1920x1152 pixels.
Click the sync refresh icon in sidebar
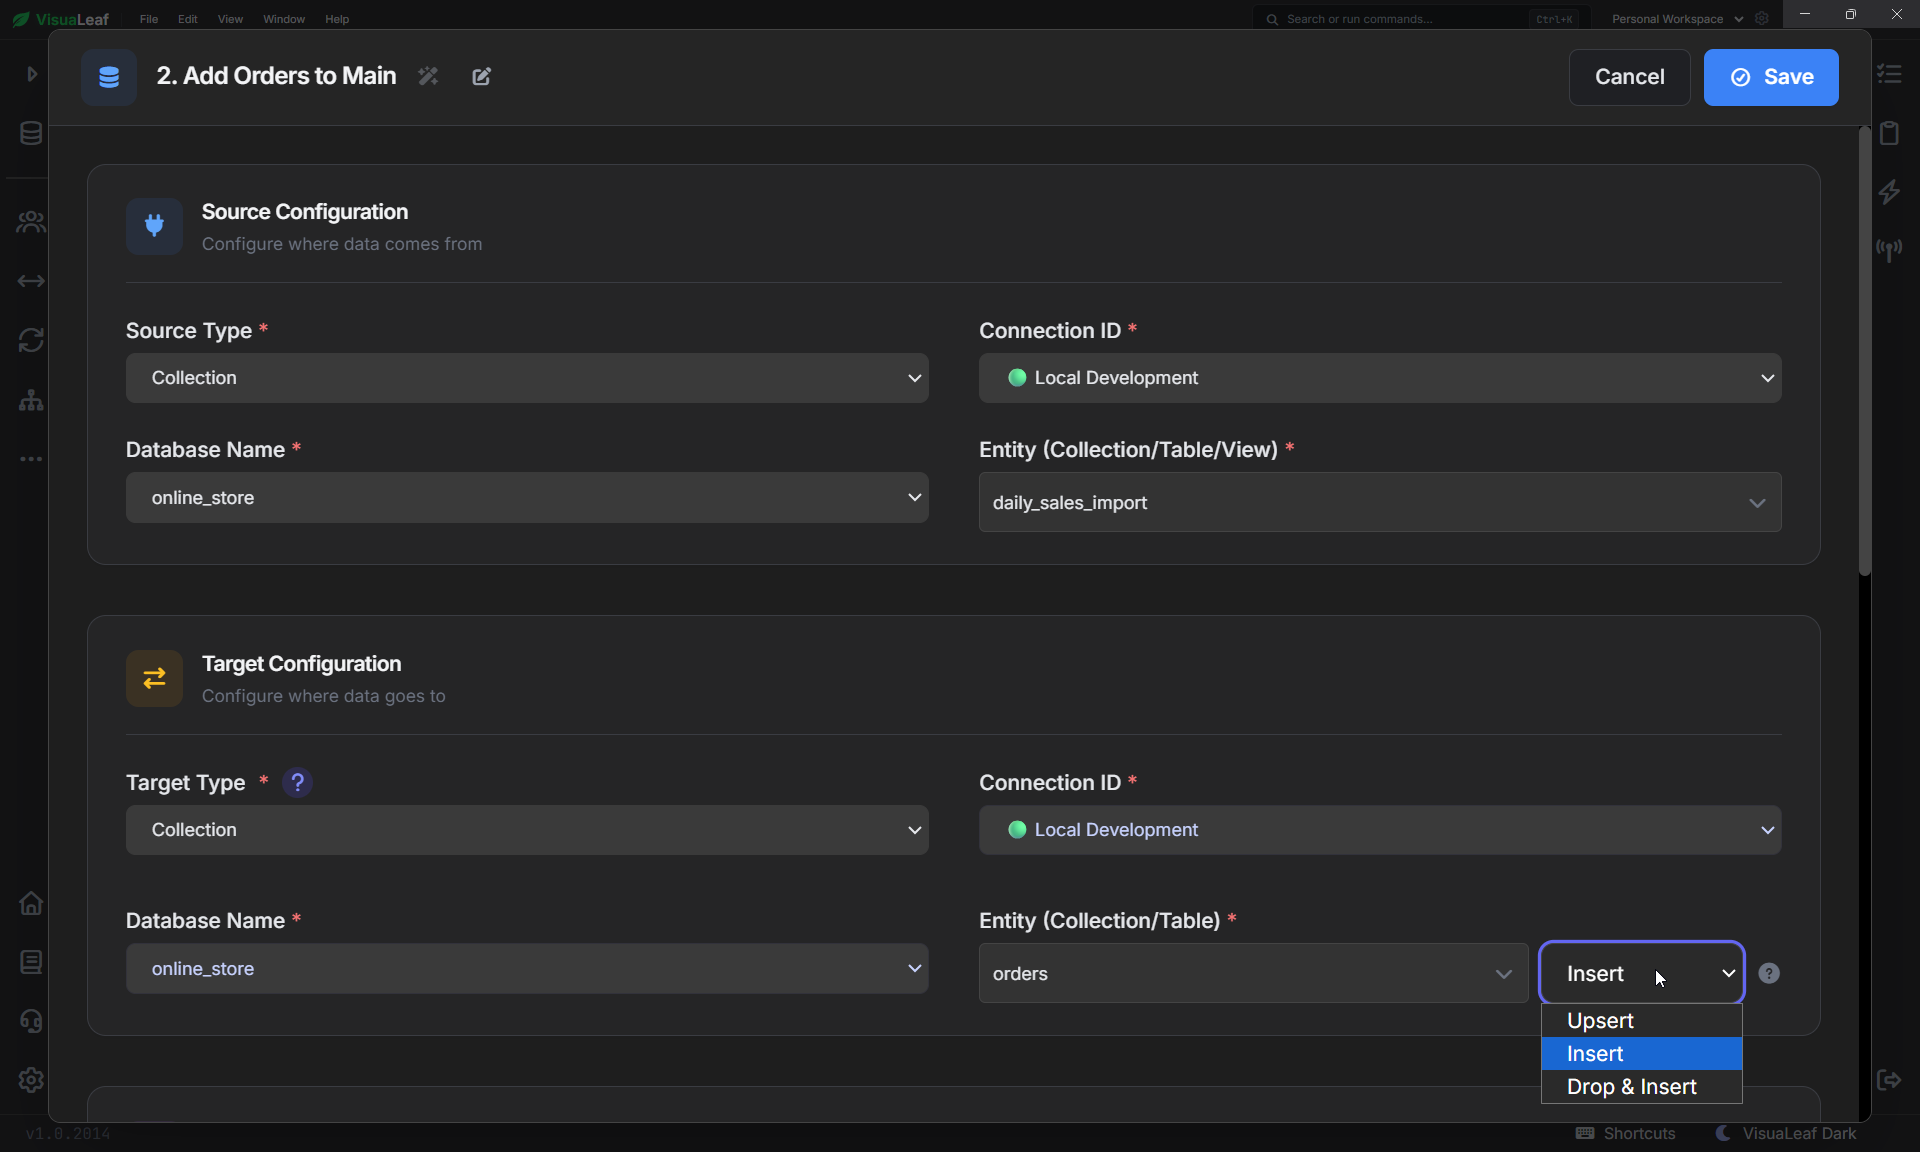[31, 340]
